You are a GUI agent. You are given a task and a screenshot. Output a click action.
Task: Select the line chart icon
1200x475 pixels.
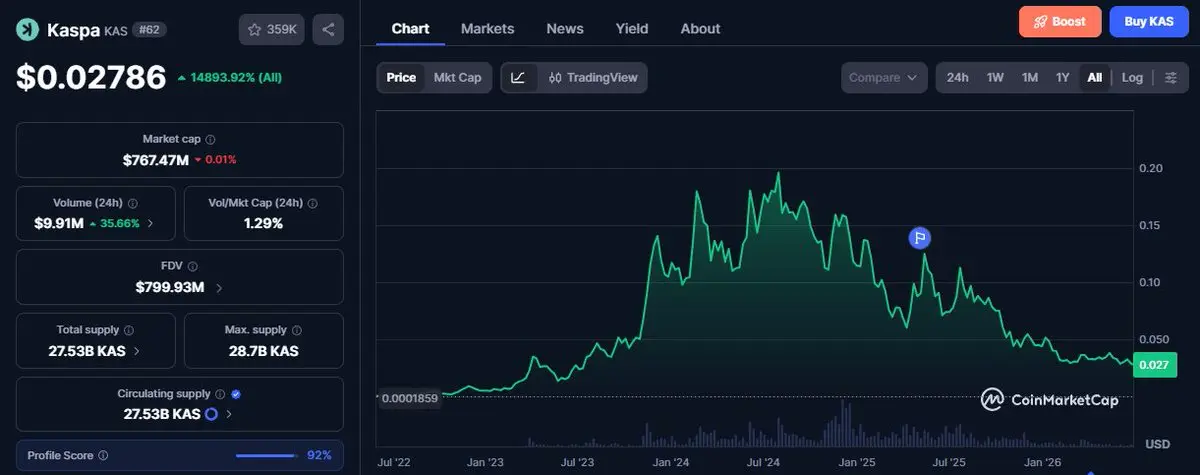click(x=518, y=77)
